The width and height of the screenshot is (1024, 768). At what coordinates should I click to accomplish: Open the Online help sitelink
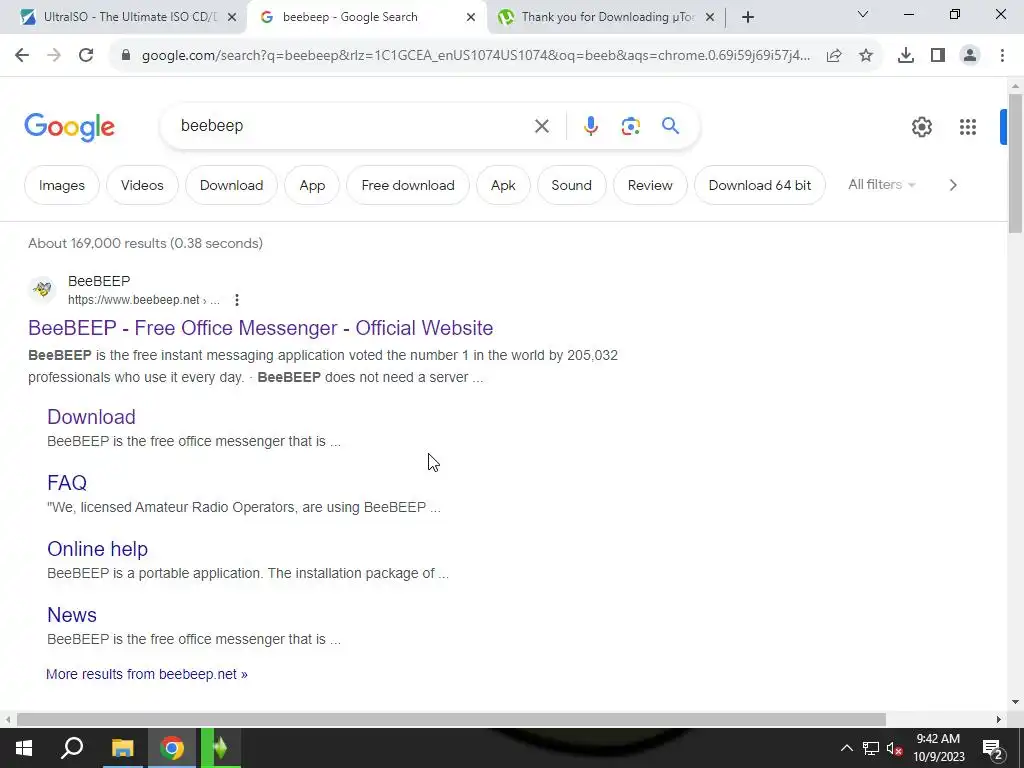coord(97,549)
